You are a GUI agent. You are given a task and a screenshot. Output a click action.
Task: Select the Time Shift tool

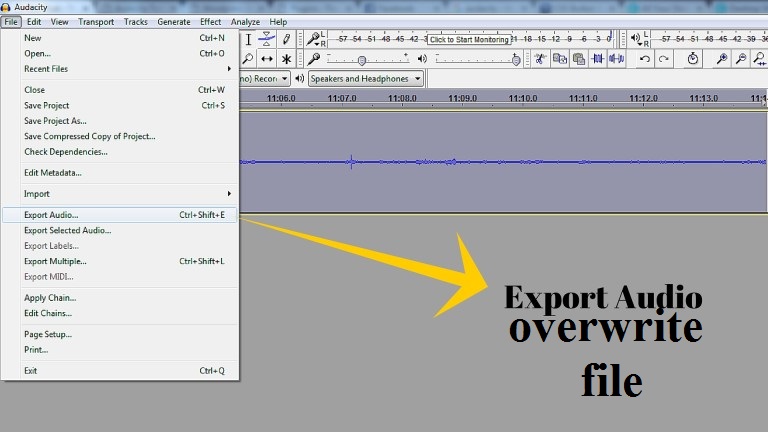tap(267, 59)
